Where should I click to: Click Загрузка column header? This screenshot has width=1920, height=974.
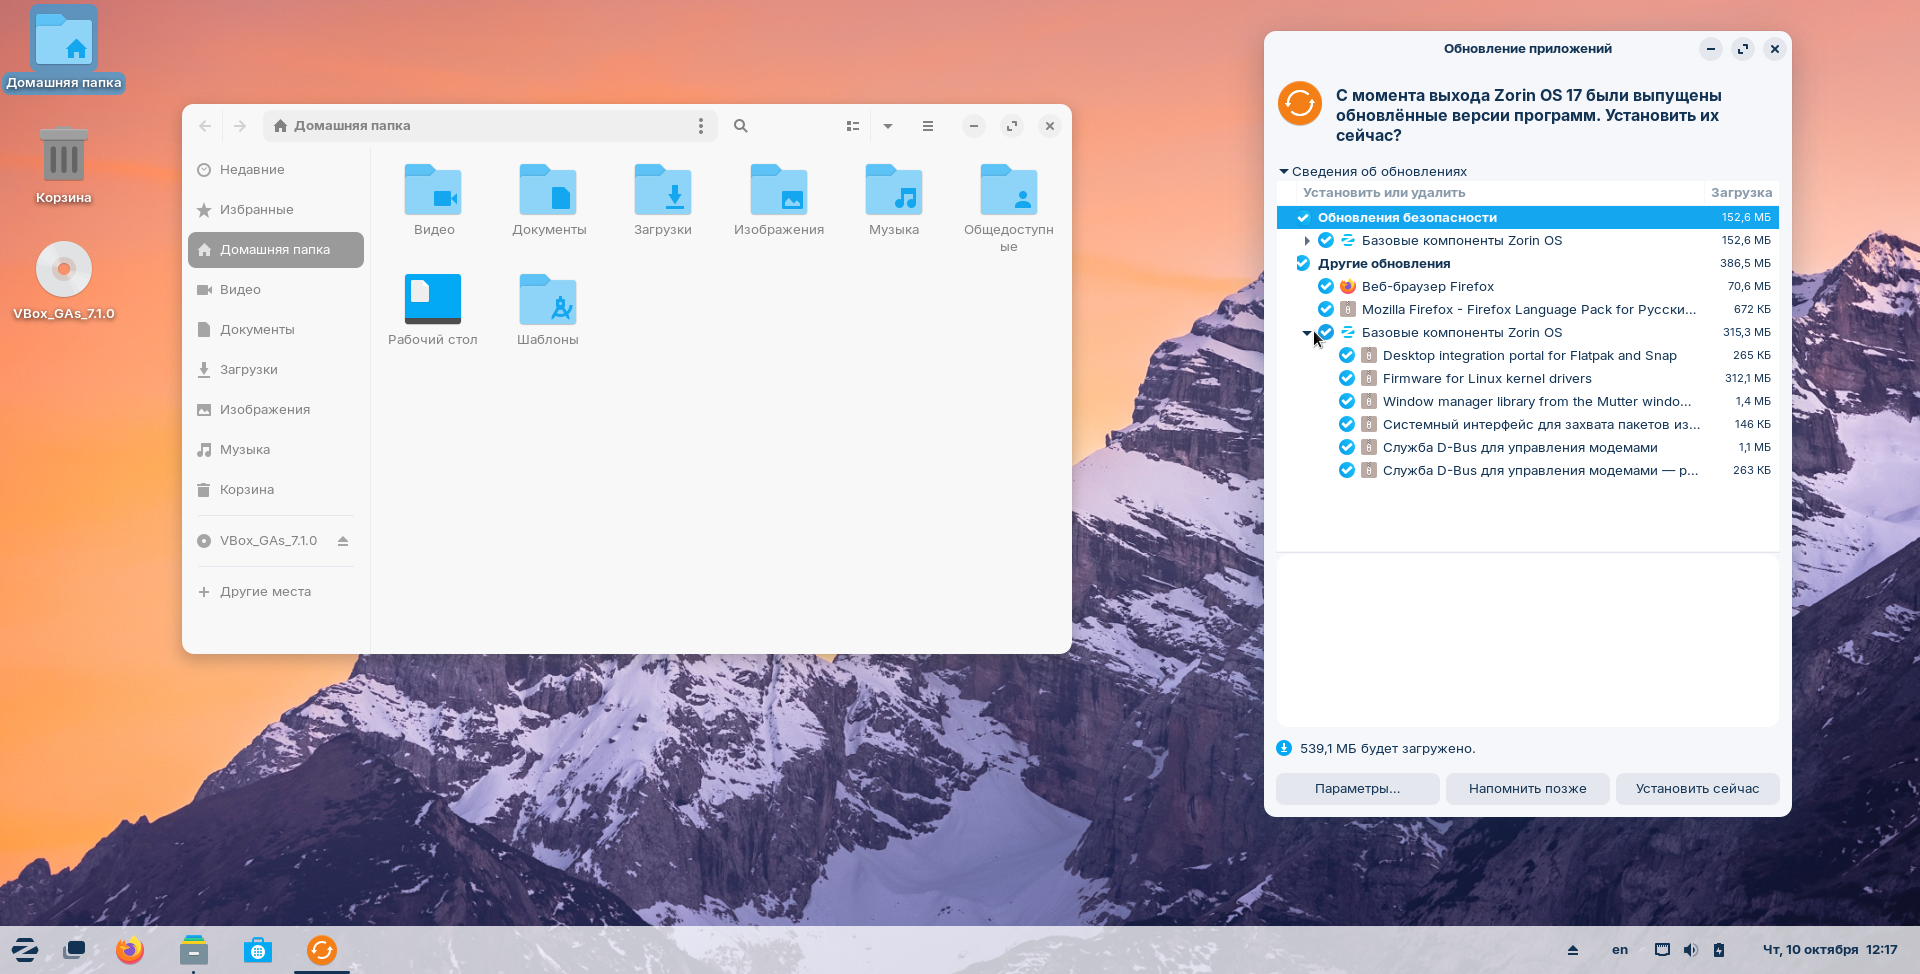click(1741, 193)
